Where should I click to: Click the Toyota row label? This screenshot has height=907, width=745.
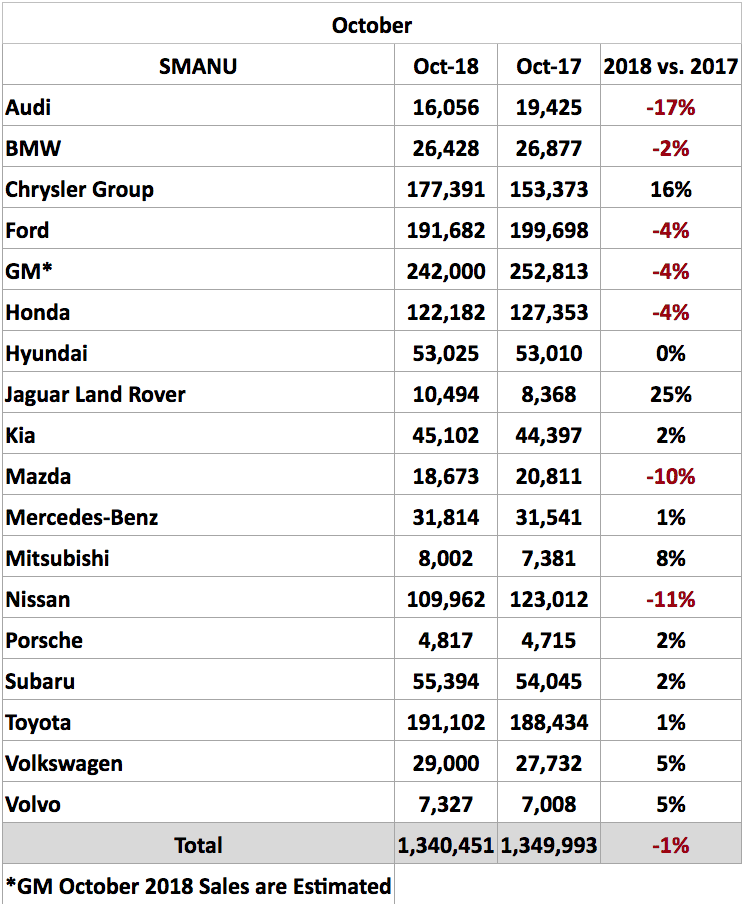(x=38, y=722)
